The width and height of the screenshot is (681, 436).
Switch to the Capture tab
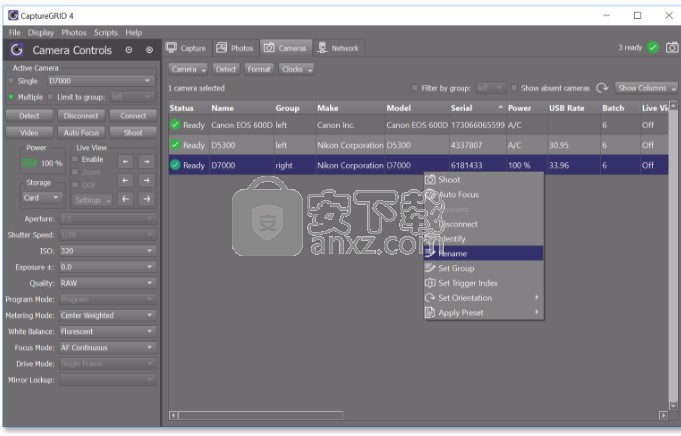(187, 48)
